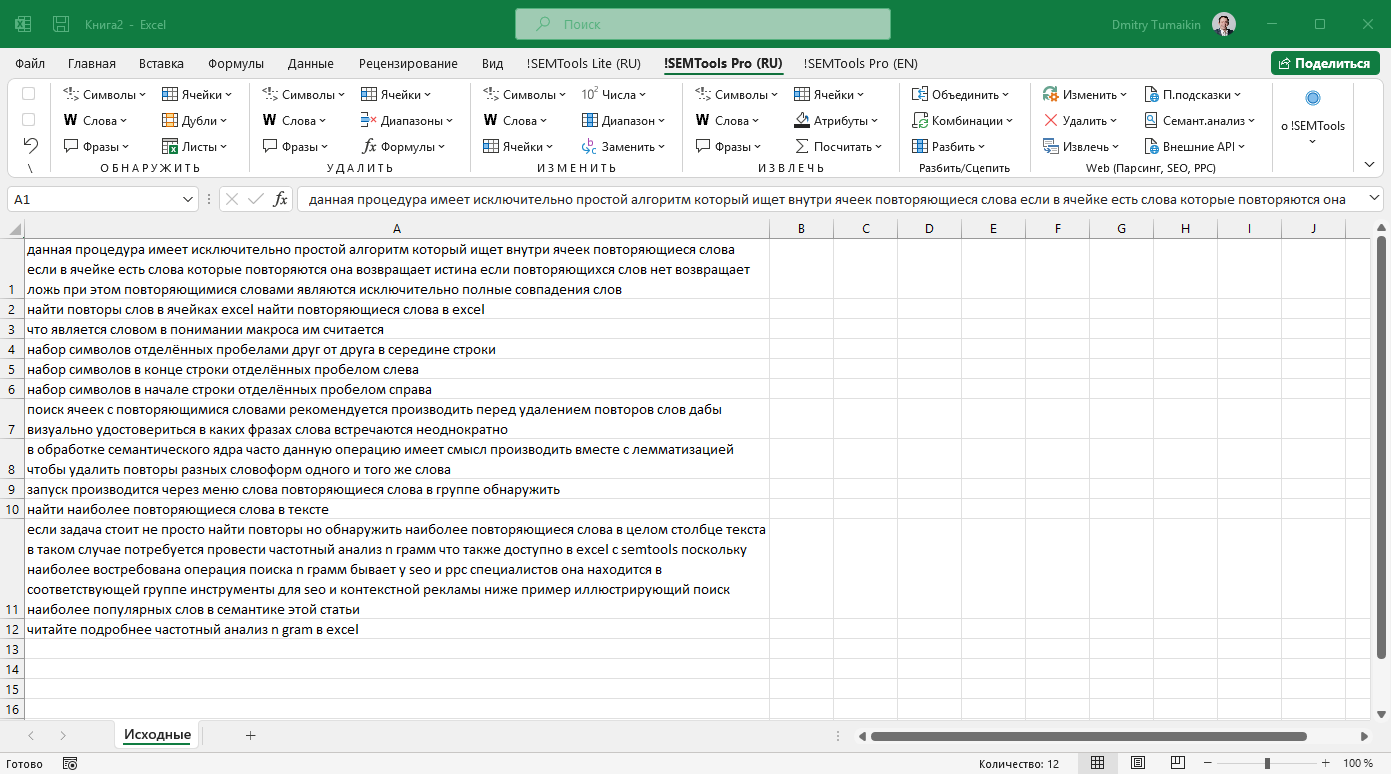Open Символы in the УДАЛИТЬ group
Screen dimensions: 1391x774
tap(303, 95)
